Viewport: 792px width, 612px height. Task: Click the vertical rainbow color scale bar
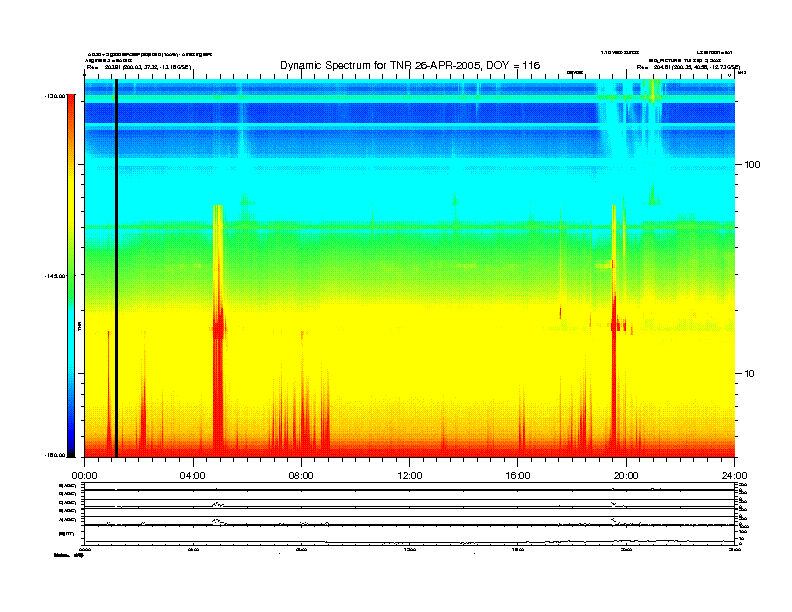point(71,275)
